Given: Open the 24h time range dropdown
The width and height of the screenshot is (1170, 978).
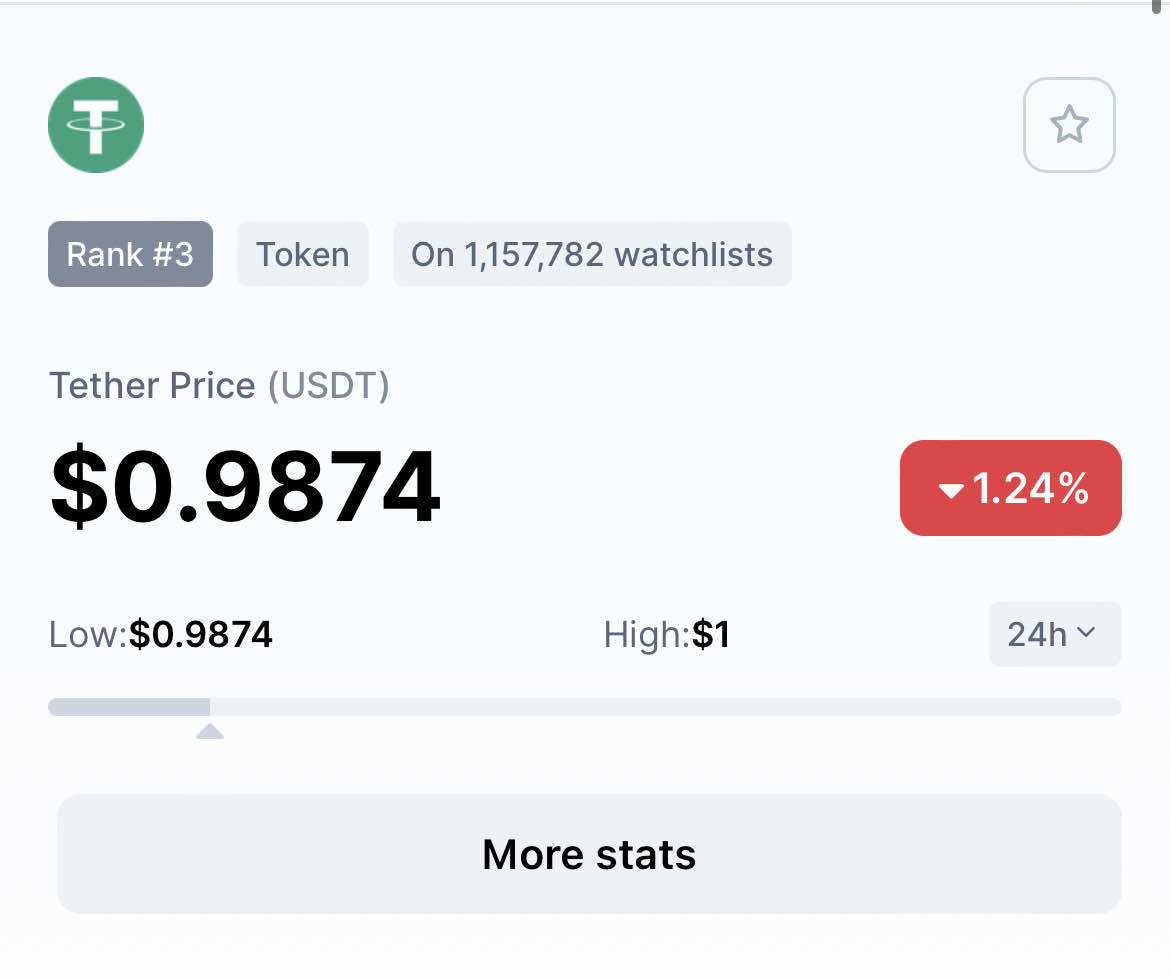Looking at the screenshot, I should coord(1054,634).
